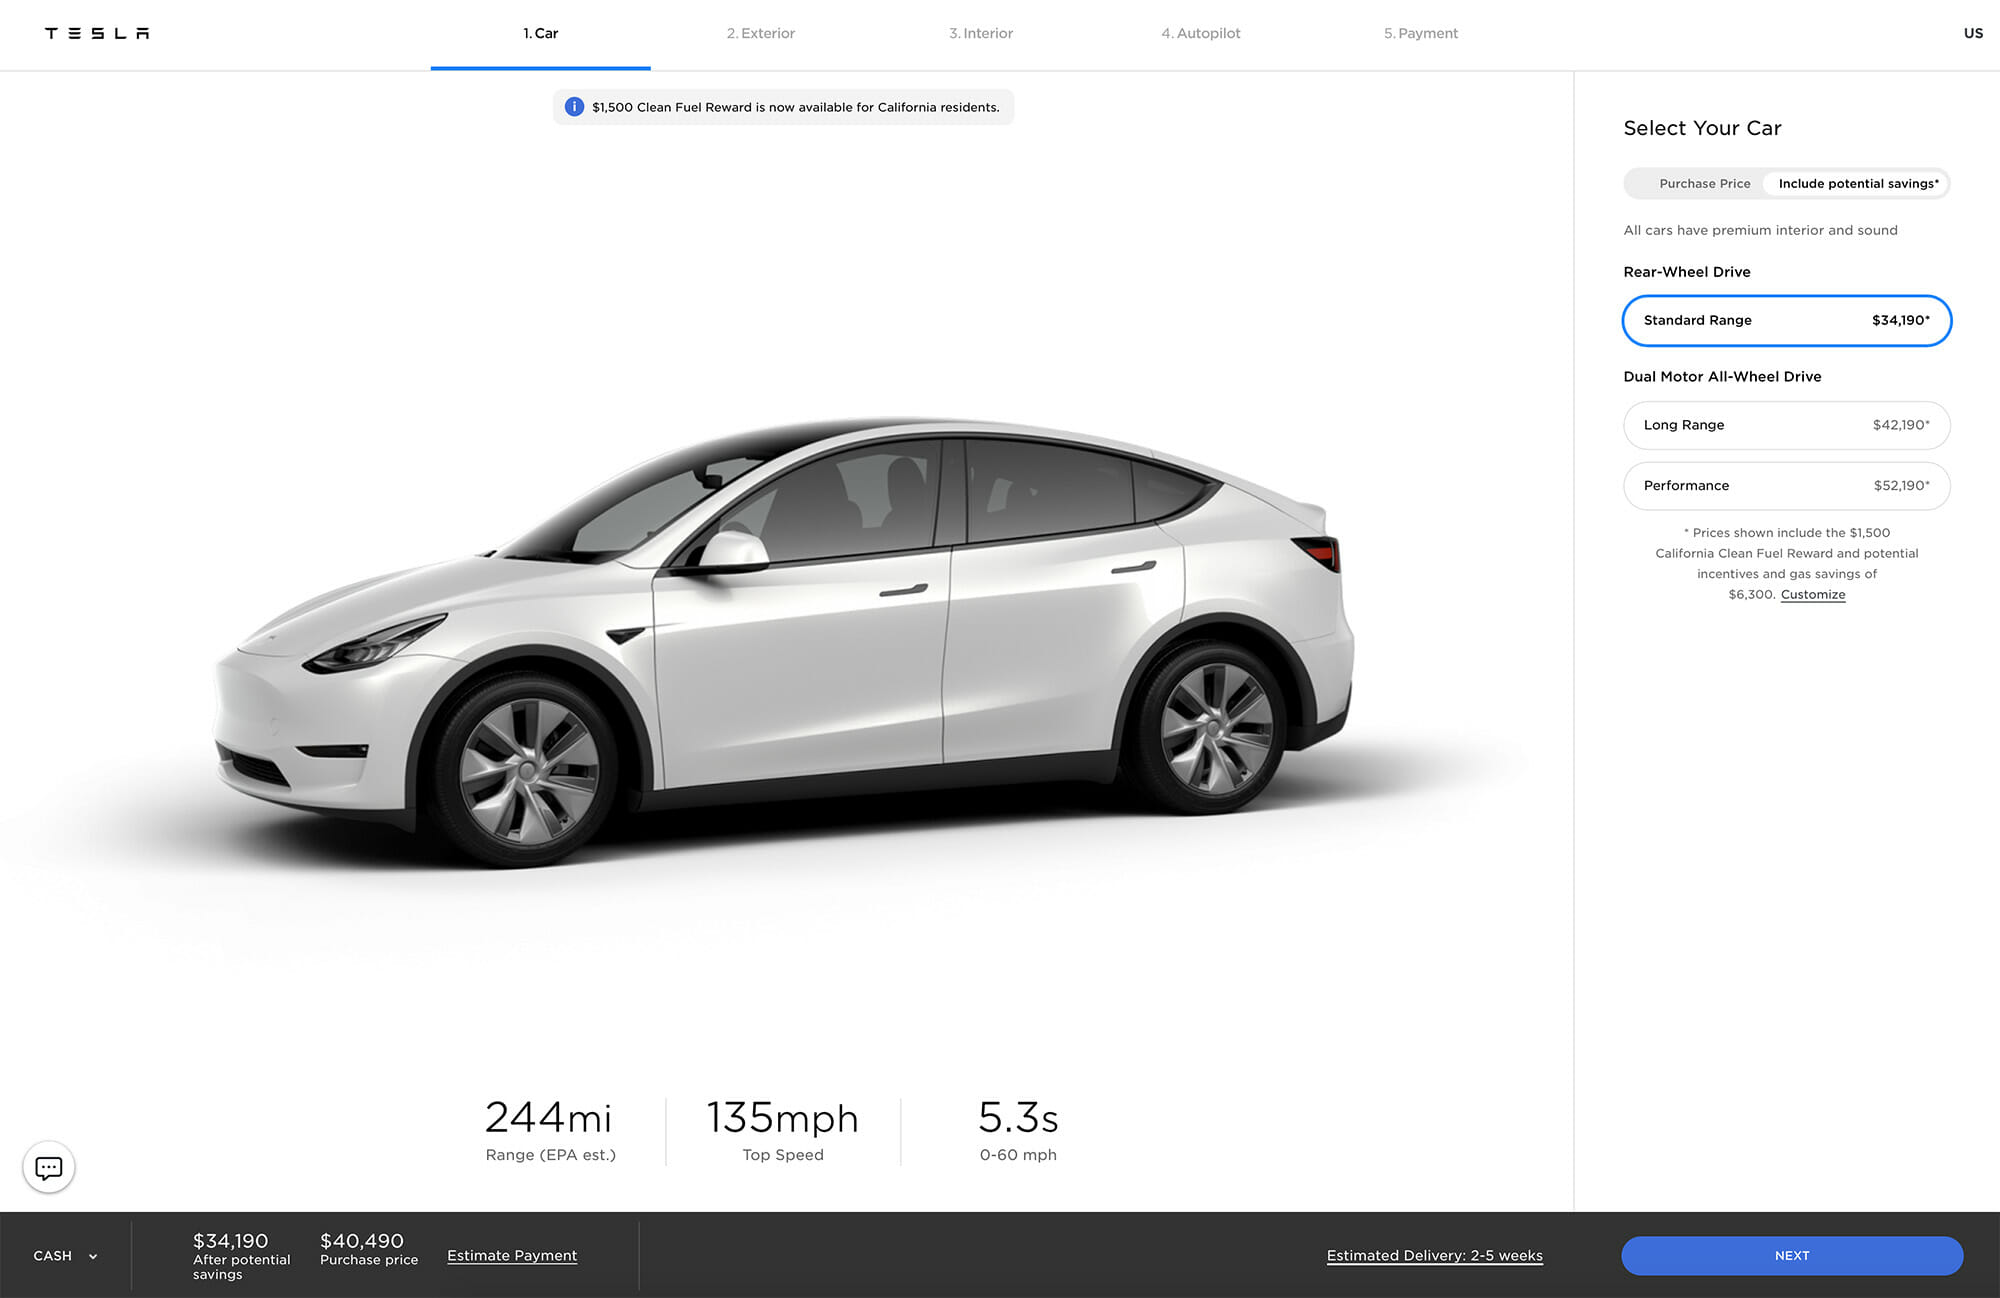Click the Select Your Car heading
2000x1298 pixels.
click(1702, 128)
